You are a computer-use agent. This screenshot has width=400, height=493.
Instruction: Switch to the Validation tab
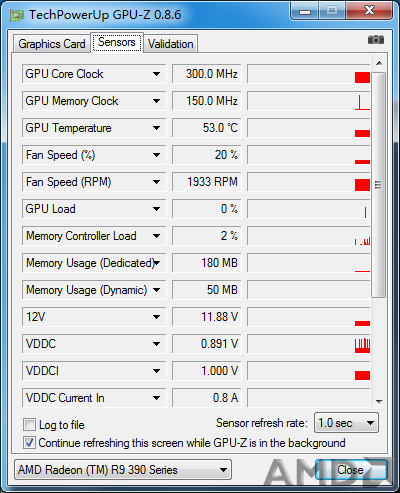(171, 44)
